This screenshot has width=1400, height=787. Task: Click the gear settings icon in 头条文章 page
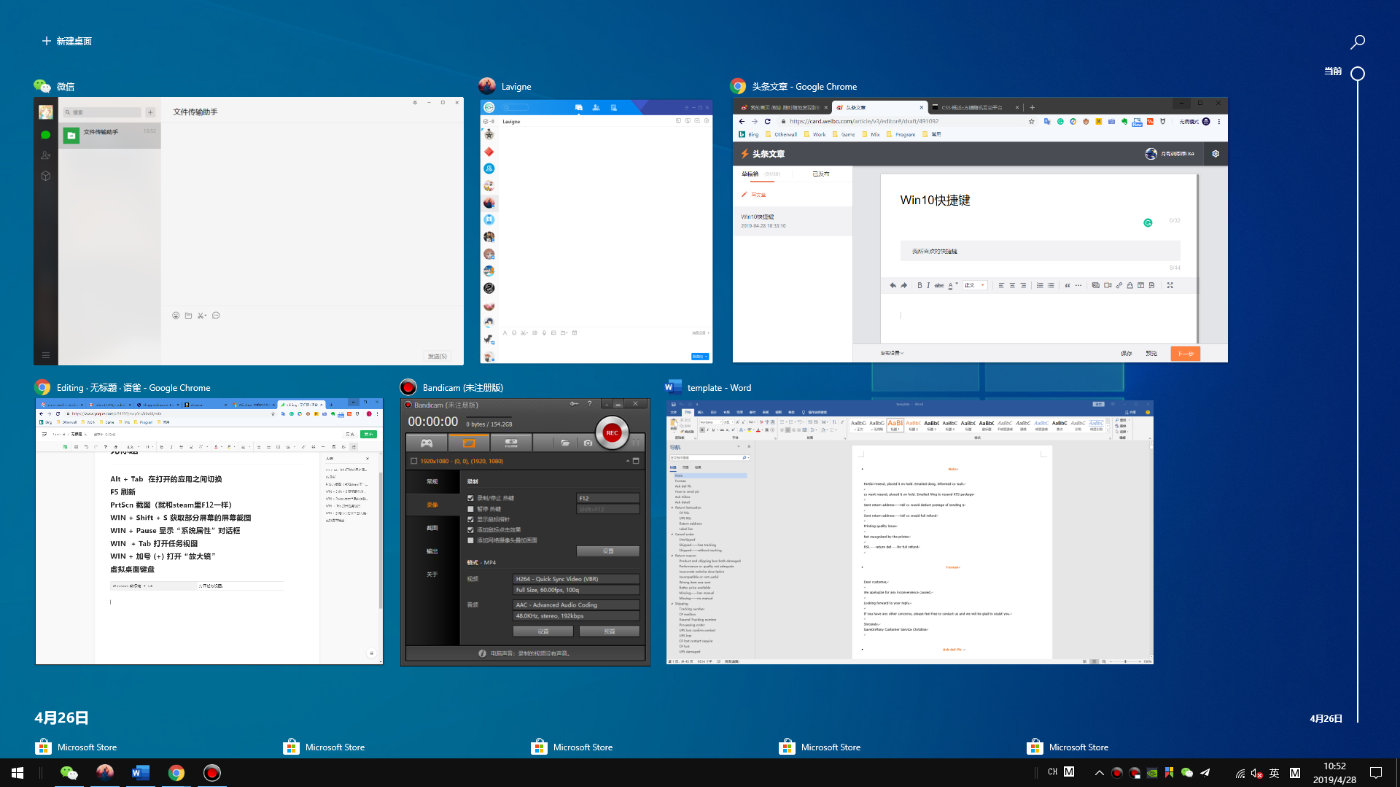pyautogui.click(x=1216, y=154)
